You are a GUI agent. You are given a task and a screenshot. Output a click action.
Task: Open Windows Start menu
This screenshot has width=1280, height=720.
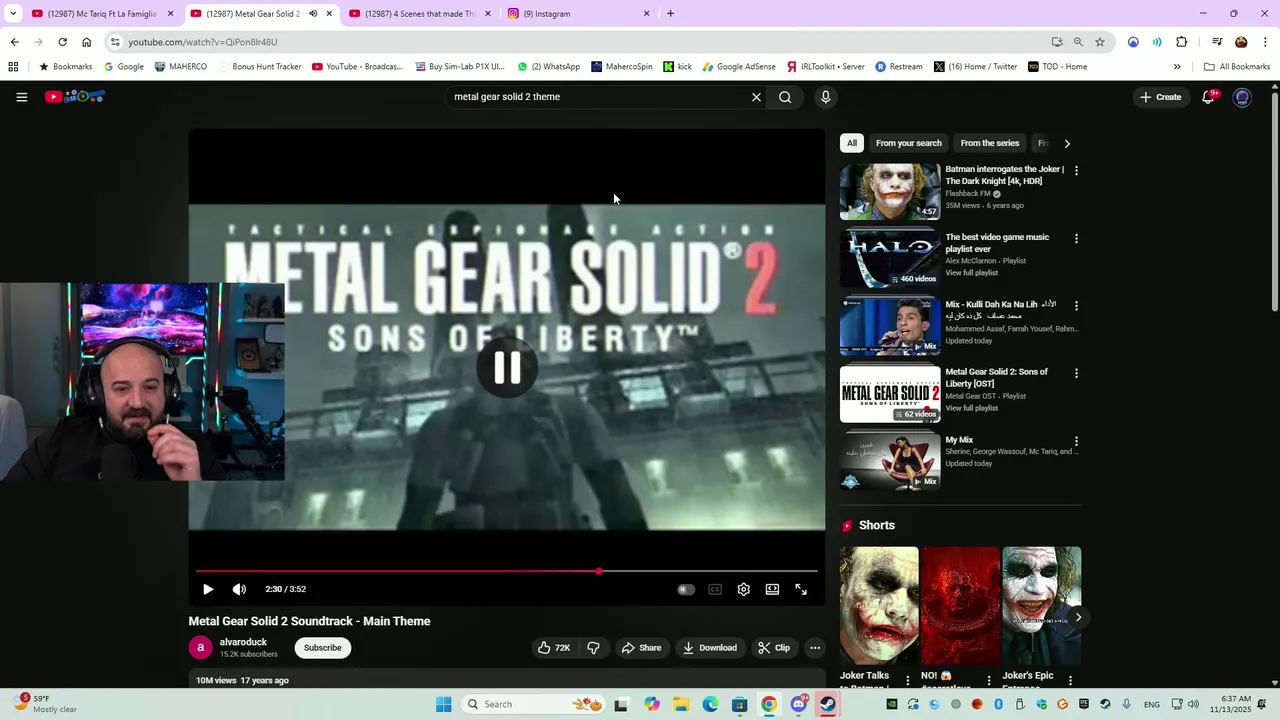click(443, 704)
